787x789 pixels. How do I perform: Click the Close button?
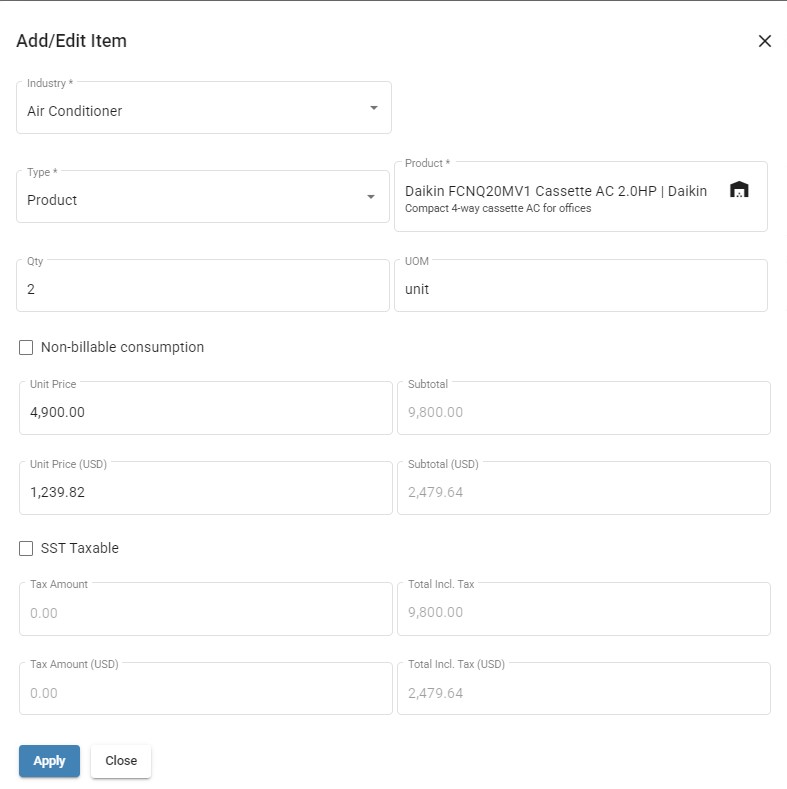(121, 761)
